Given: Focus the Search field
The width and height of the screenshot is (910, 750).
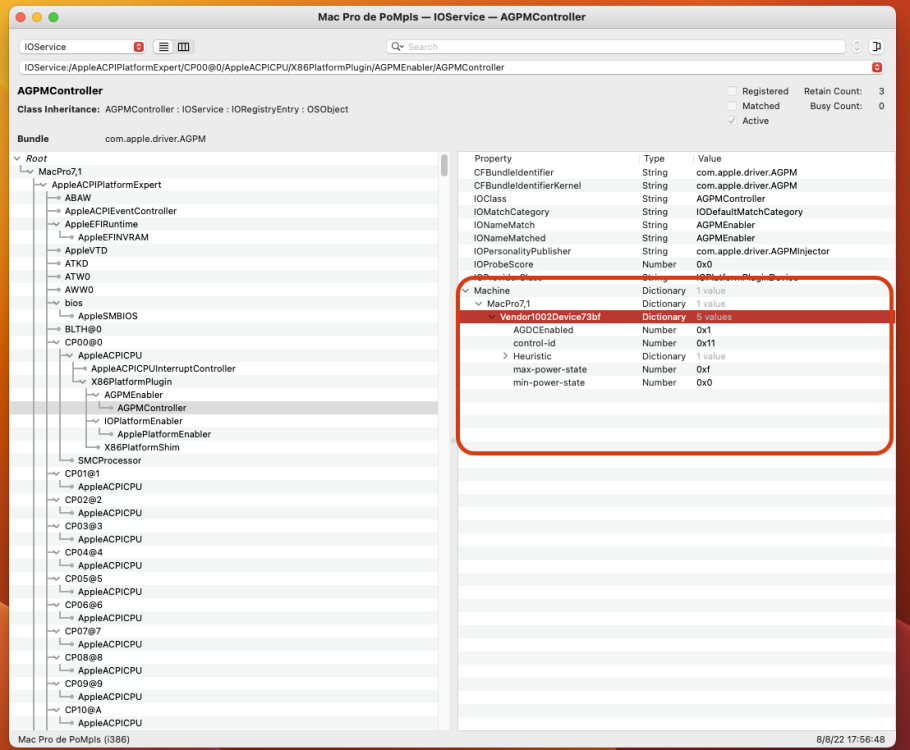Looking at the screenshot, I should (x=616, y=46).
